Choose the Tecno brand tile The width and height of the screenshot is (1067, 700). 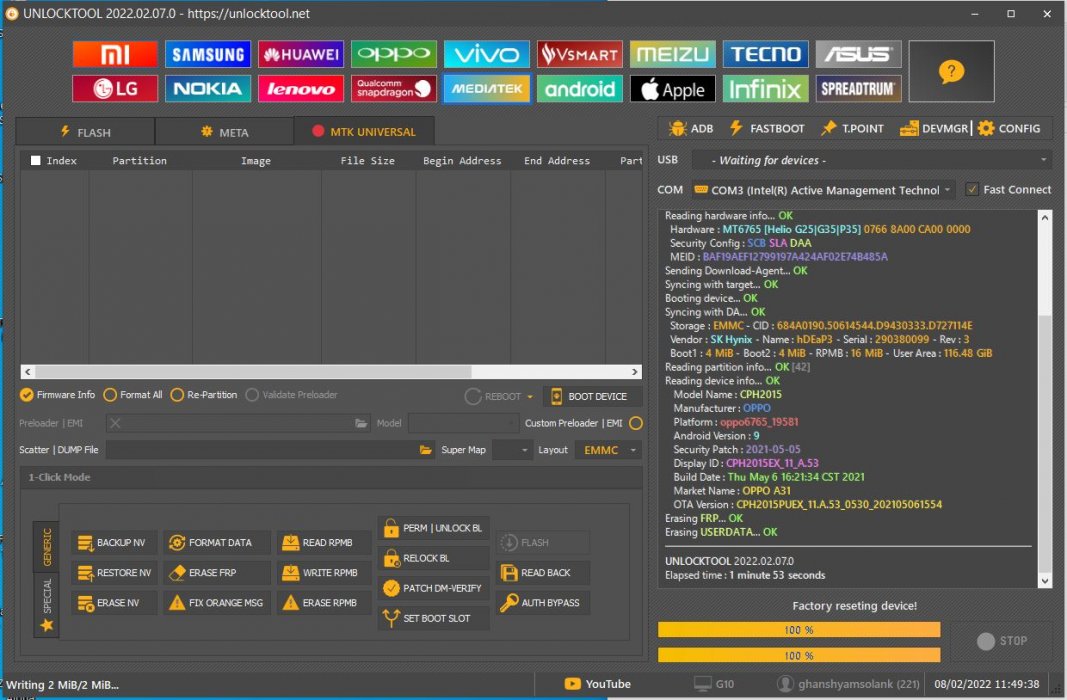(x=765, y=54)
